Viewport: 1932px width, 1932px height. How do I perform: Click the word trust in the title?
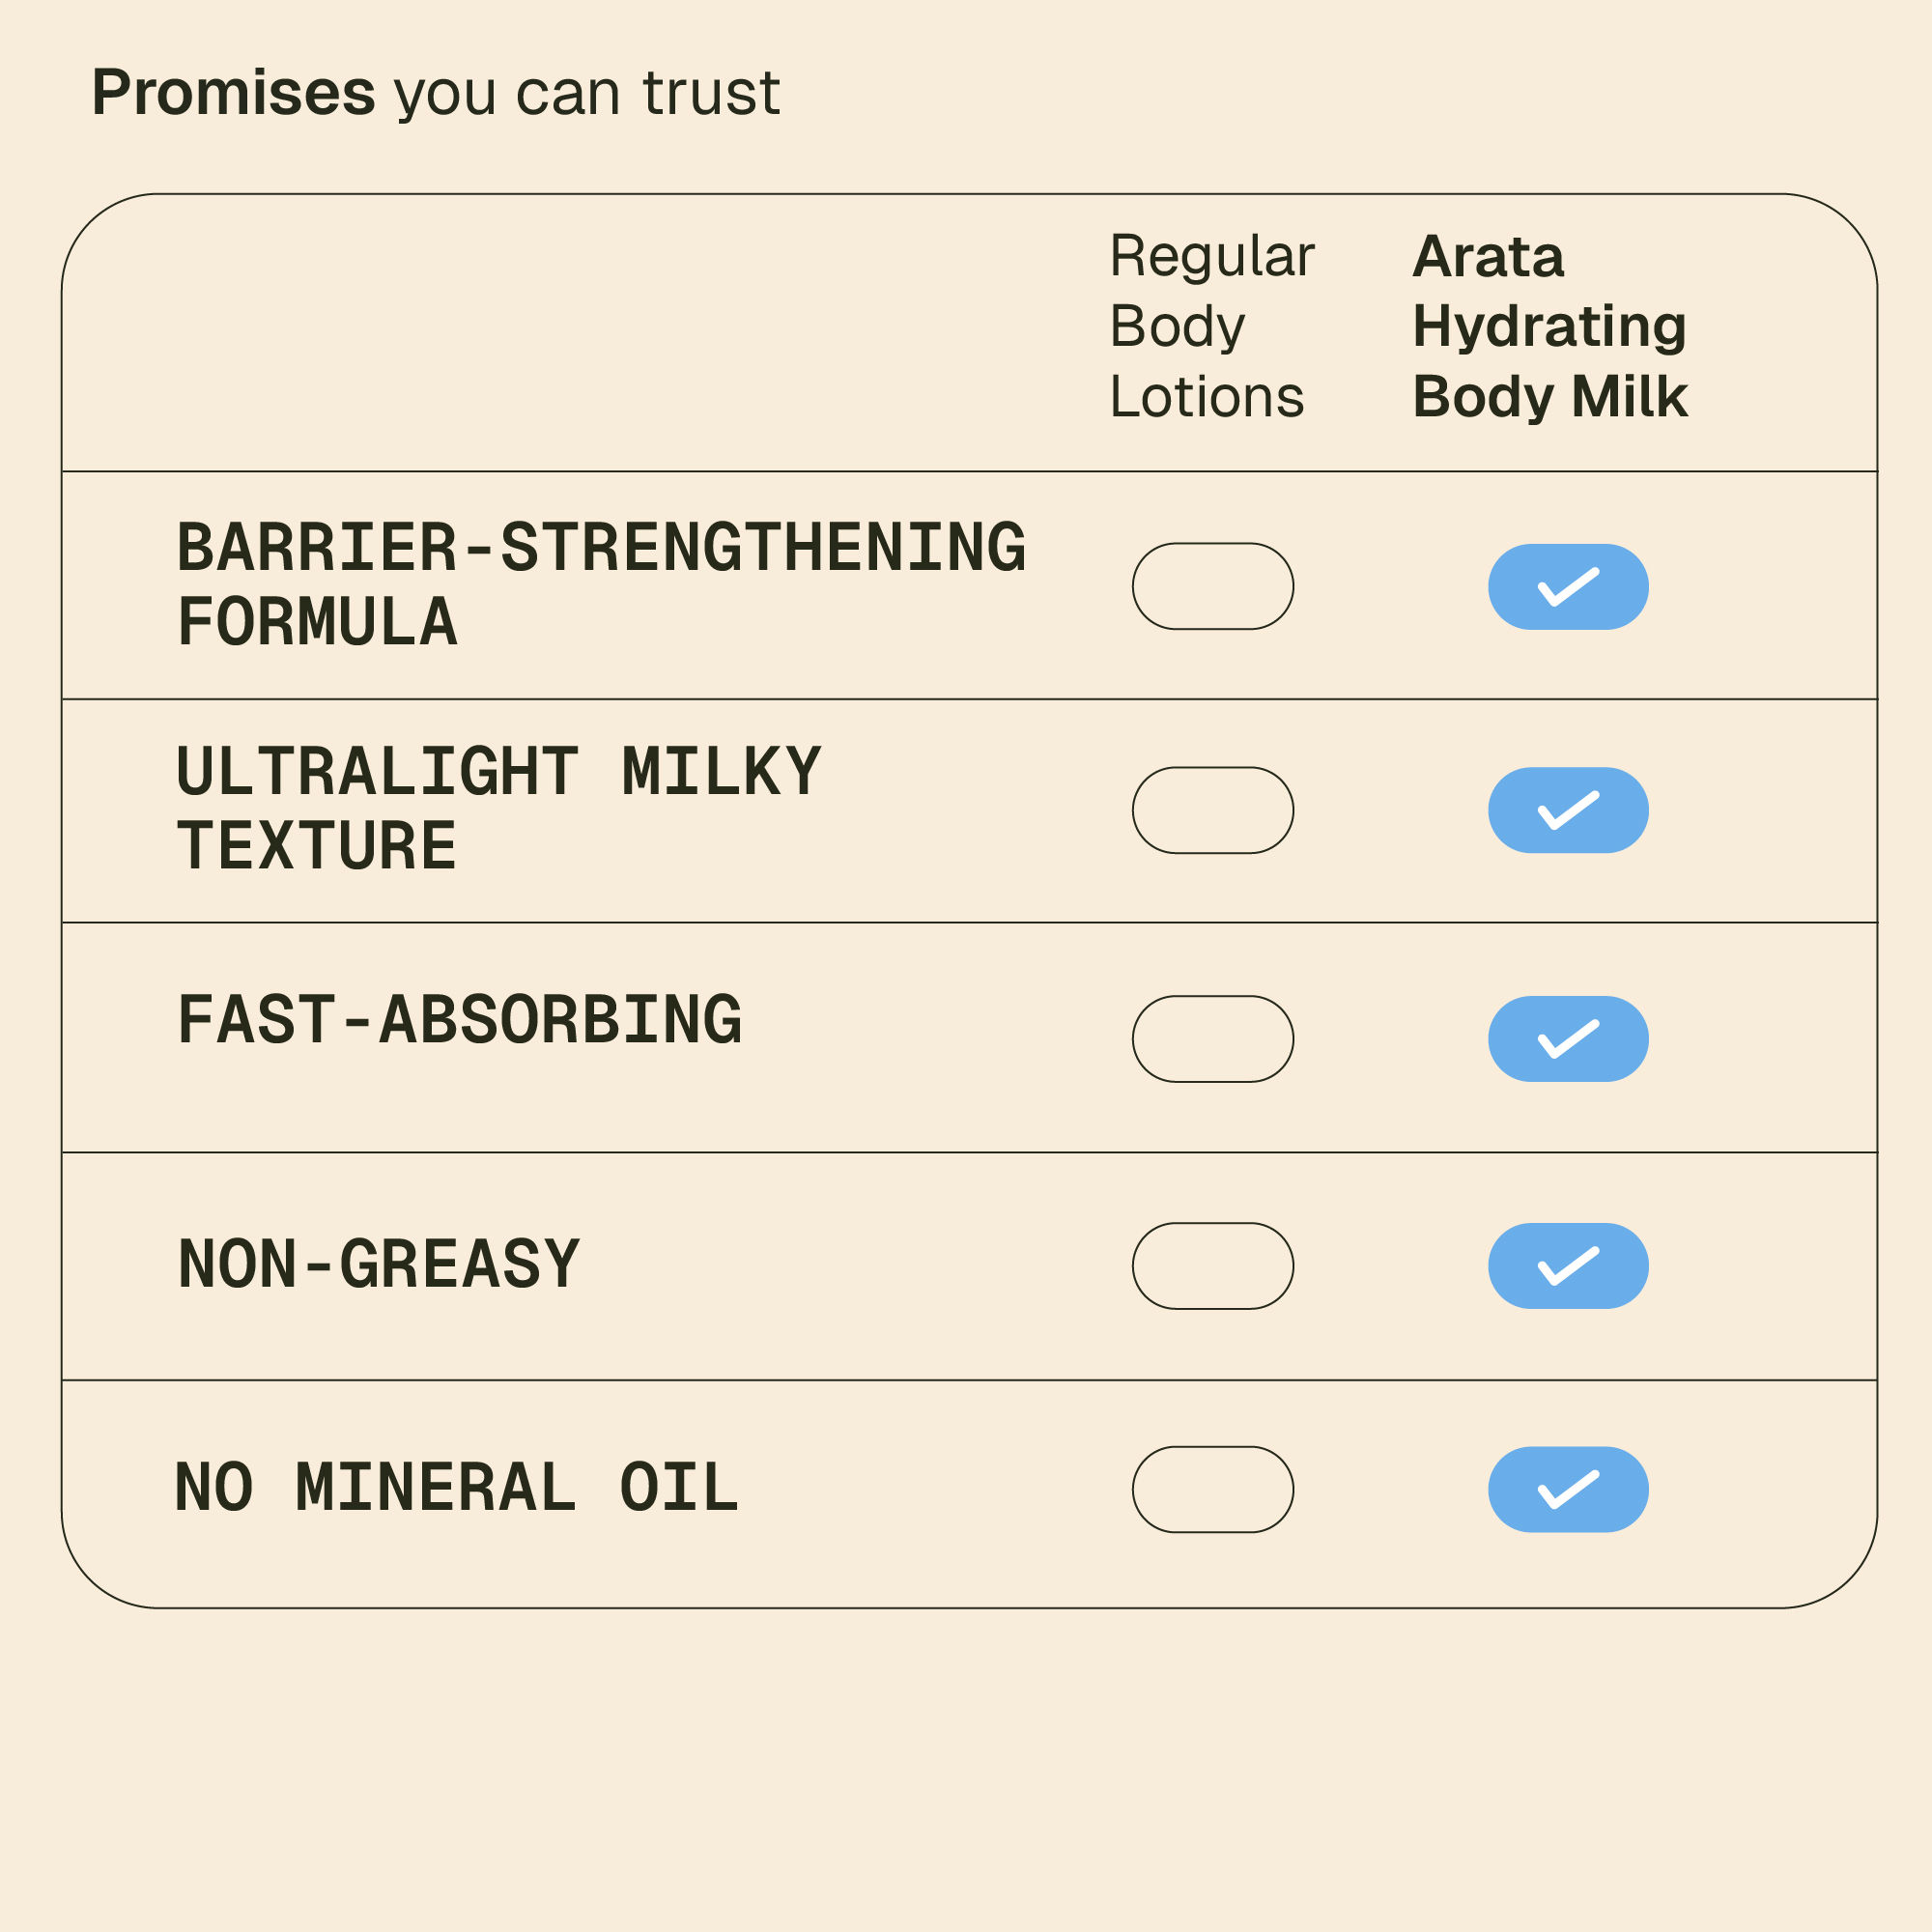tap(711, 93)
